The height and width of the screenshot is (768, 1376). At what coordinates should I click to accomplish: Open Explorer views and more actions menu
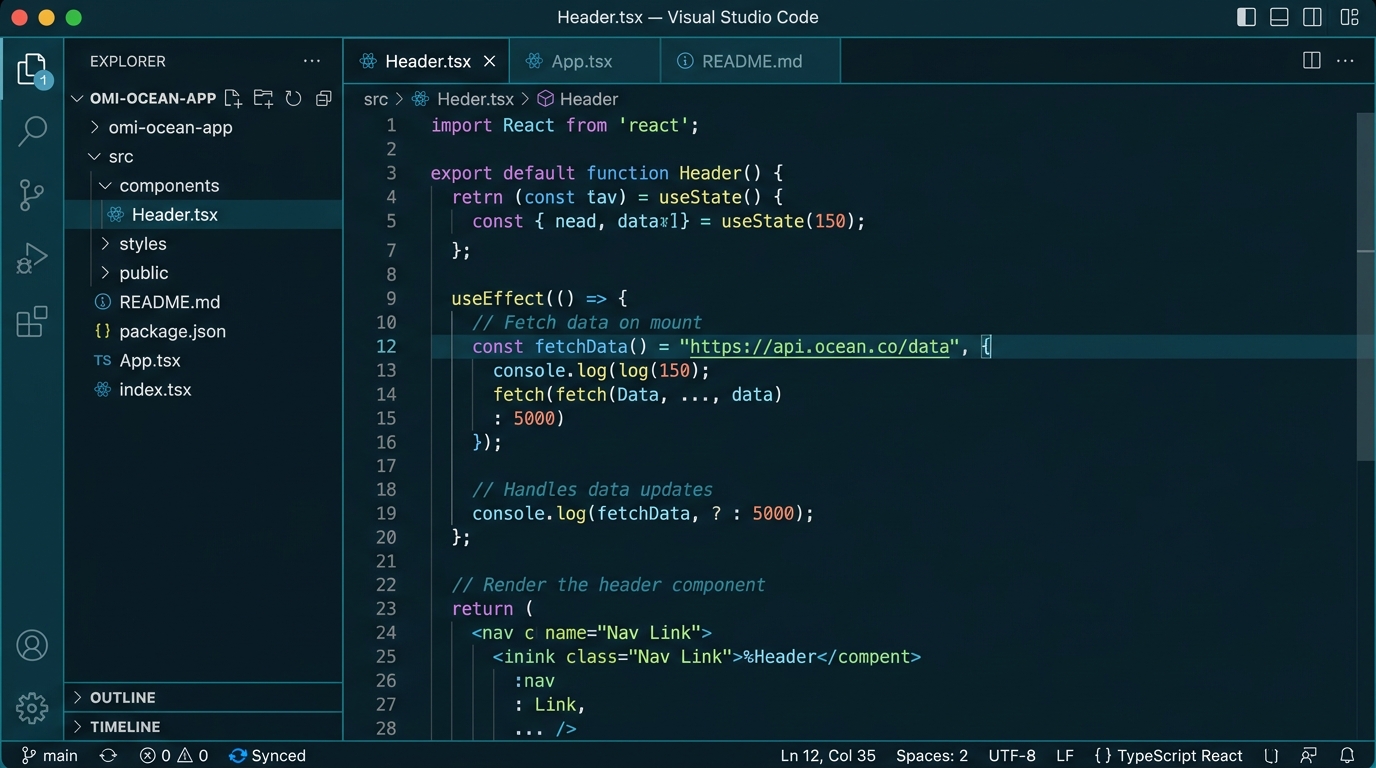pos(312,61)
